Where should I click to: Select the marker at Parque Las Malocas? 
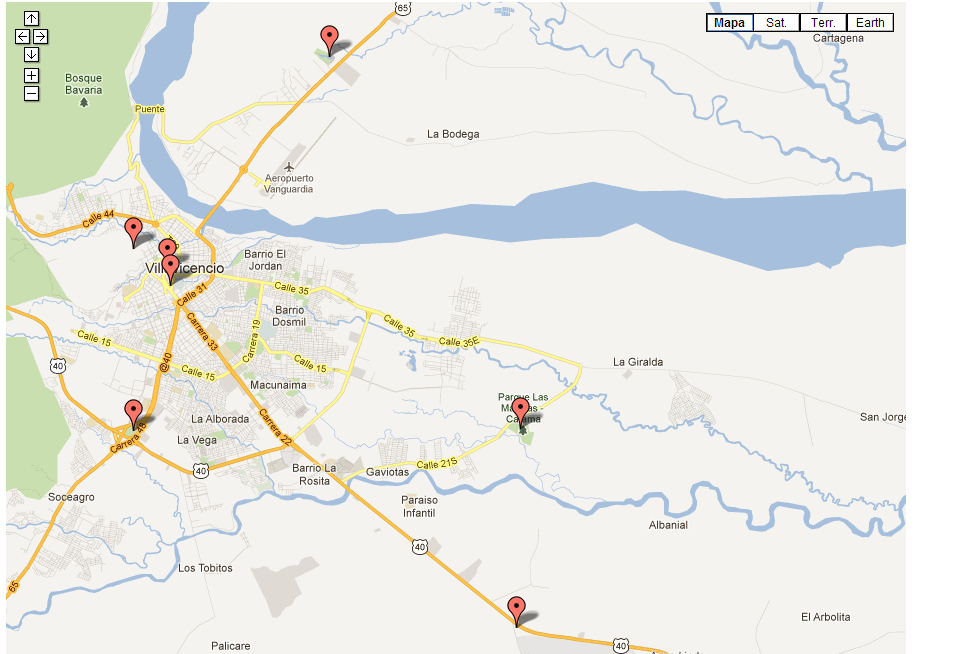coord(520,409)
